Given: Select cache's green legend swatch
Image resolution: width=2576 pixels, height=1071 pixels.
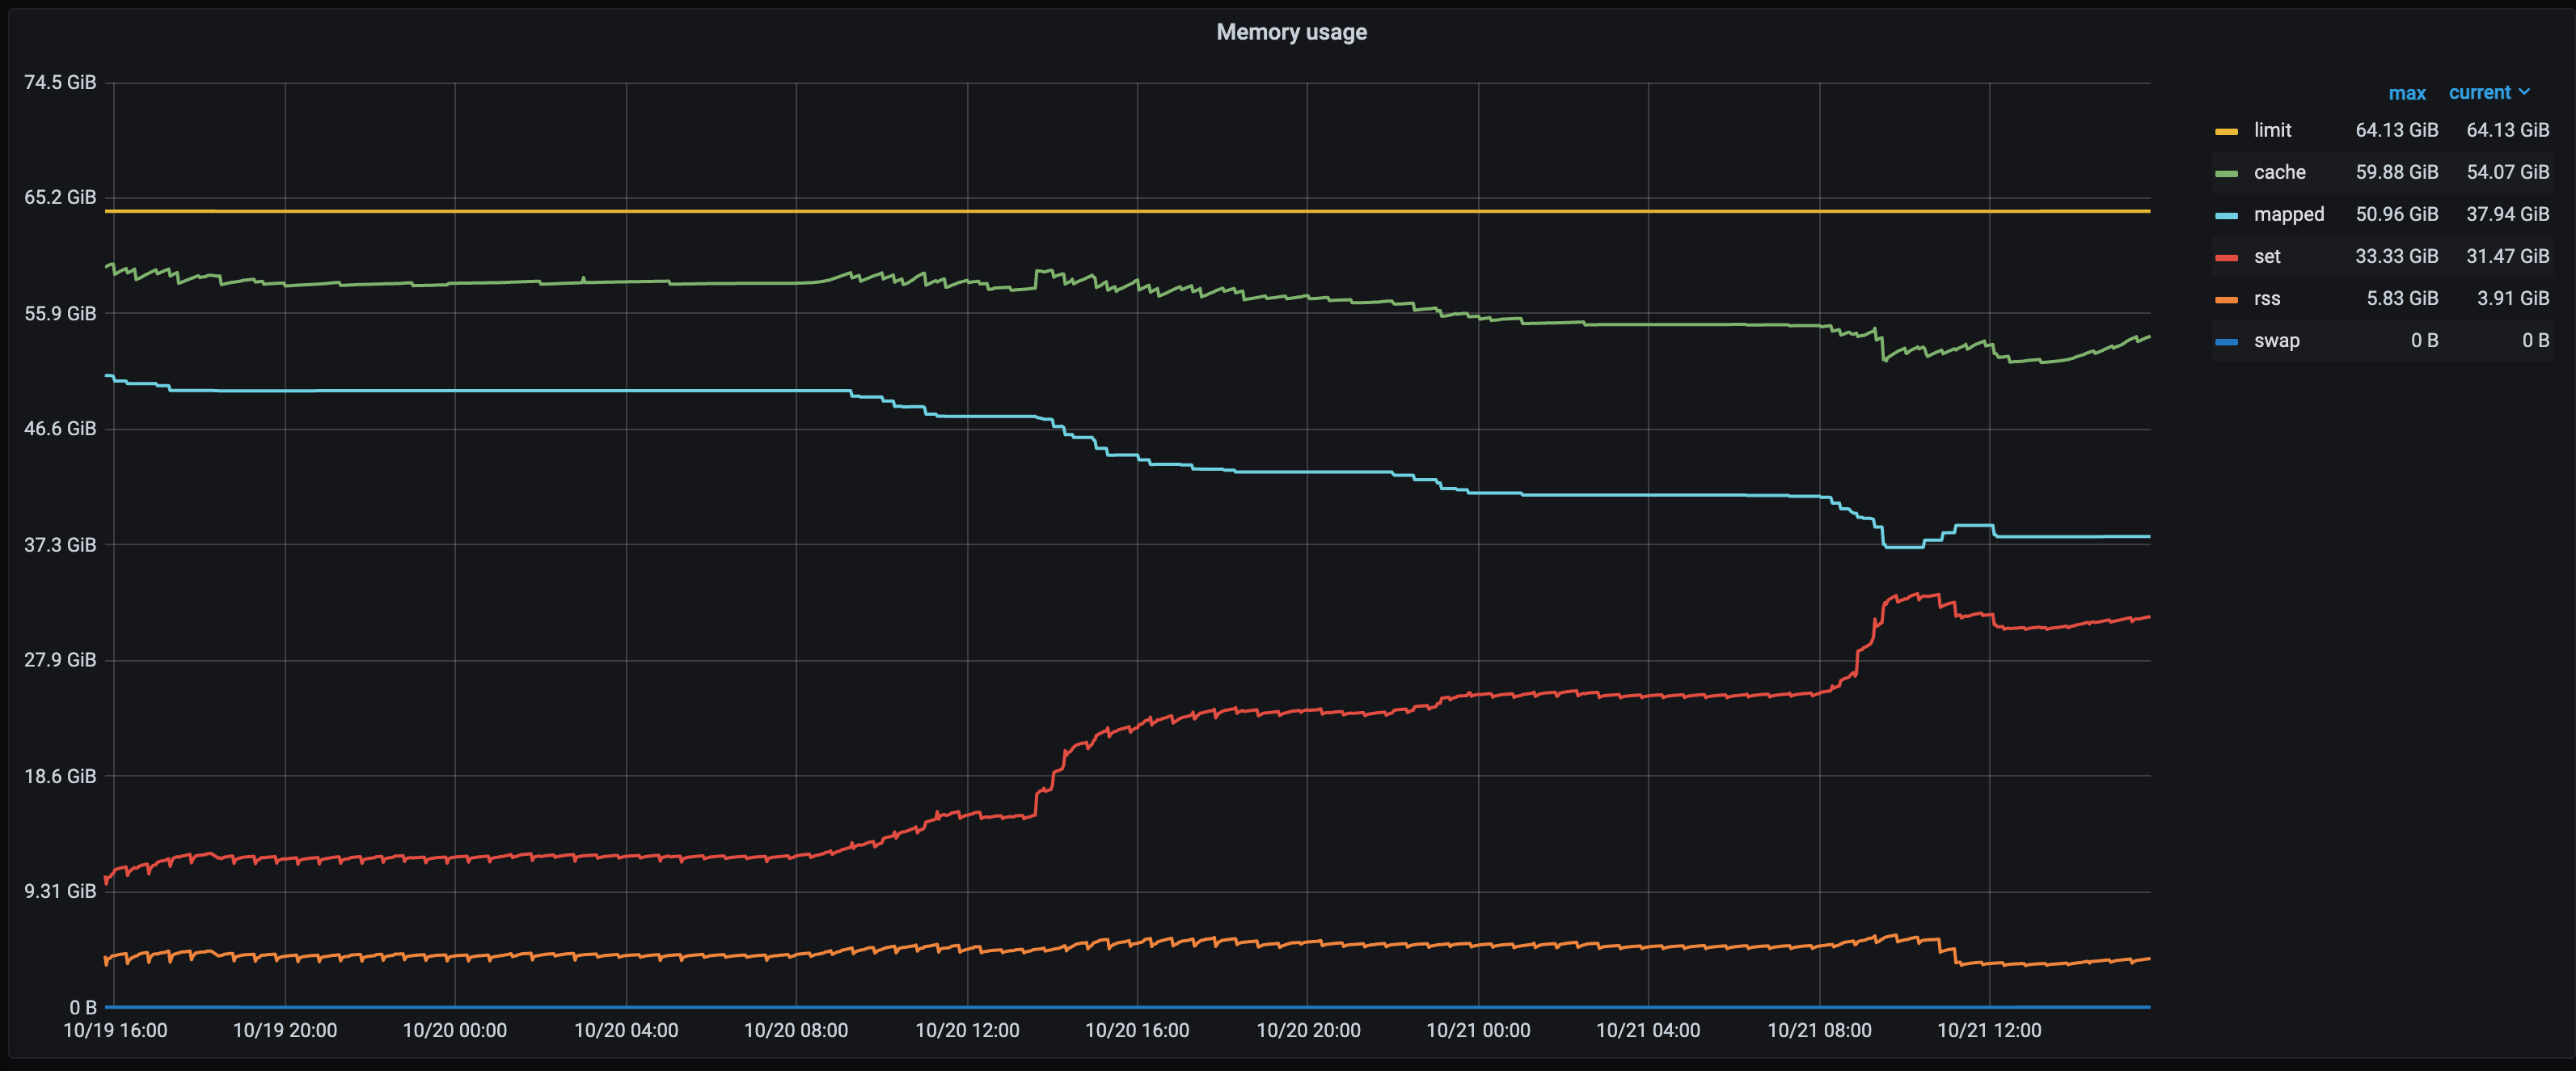Looking at the screenshot, I should [2226, 172].
